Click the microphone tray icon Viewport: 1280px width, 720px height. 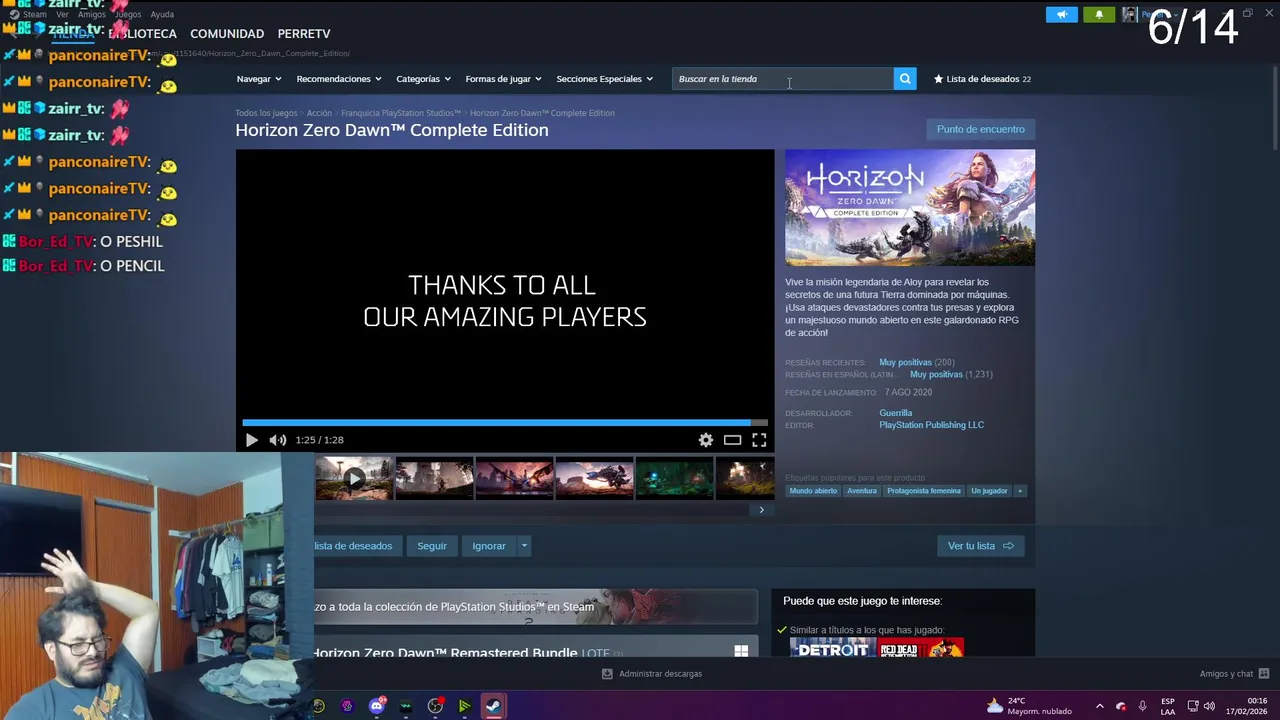pyautogui.click(x=1142, y=706)
